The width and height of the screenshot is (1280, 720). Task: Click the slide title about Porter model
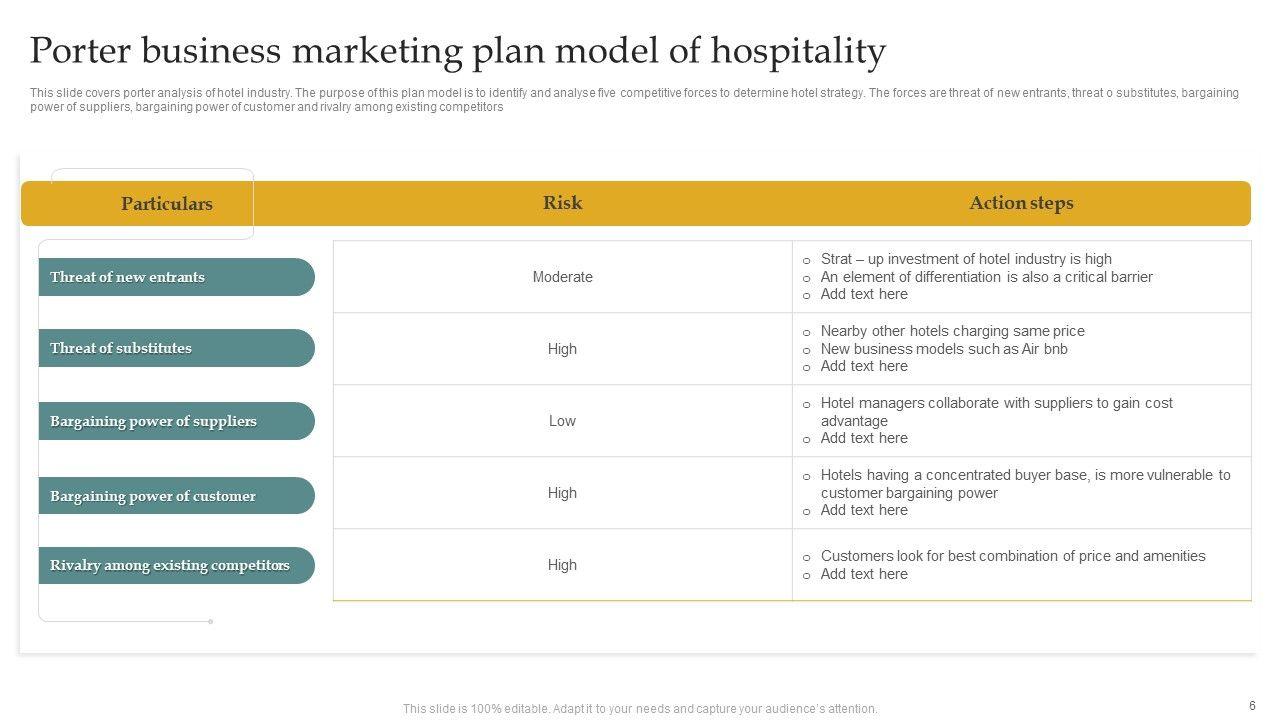pos(458,50)
